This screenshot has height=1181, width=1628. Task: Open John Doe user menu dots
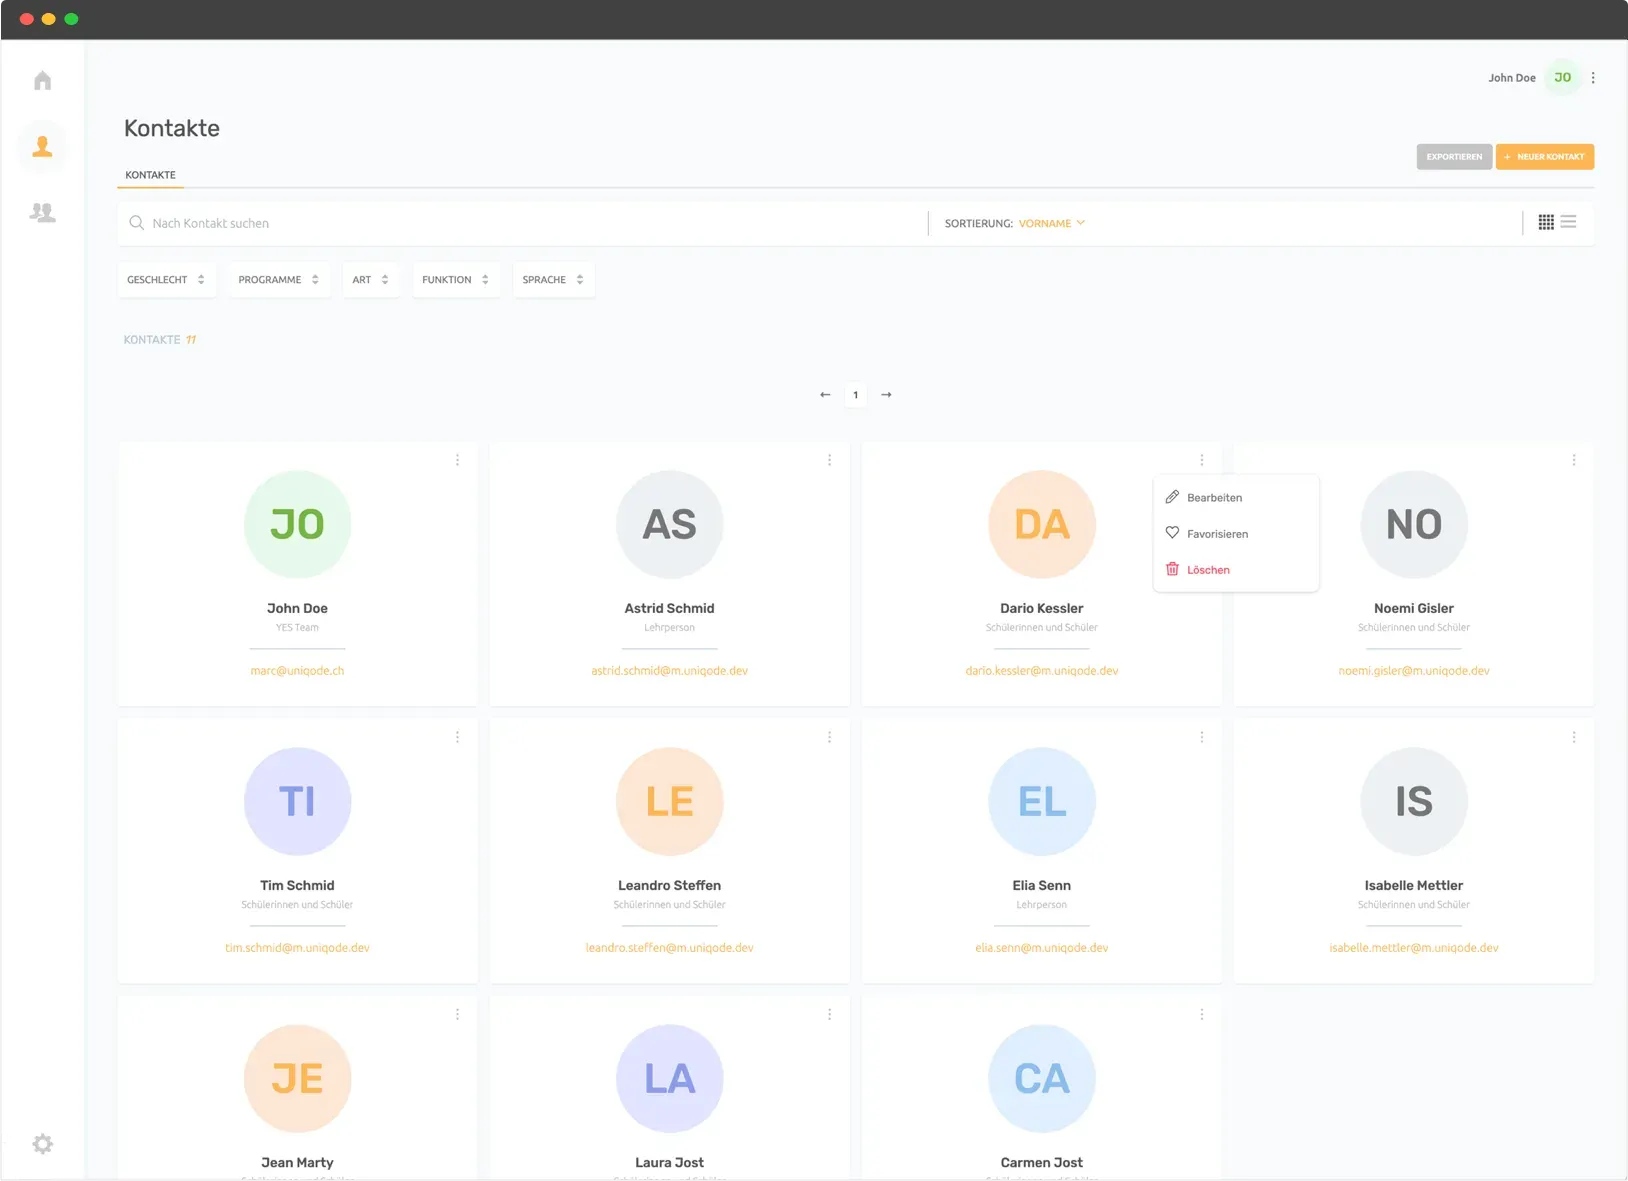(x=1593, y=78)
